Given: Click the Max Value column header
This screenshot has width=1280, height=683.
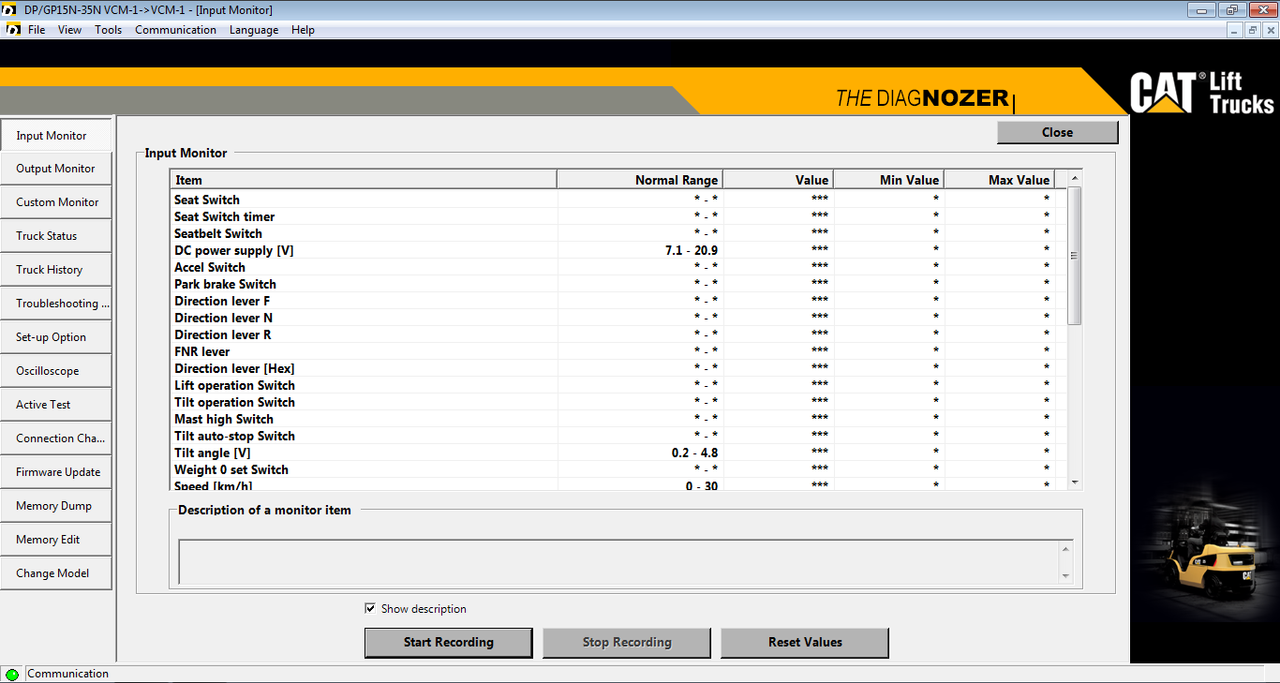Looking at the screenshot, I should point(999,180).
